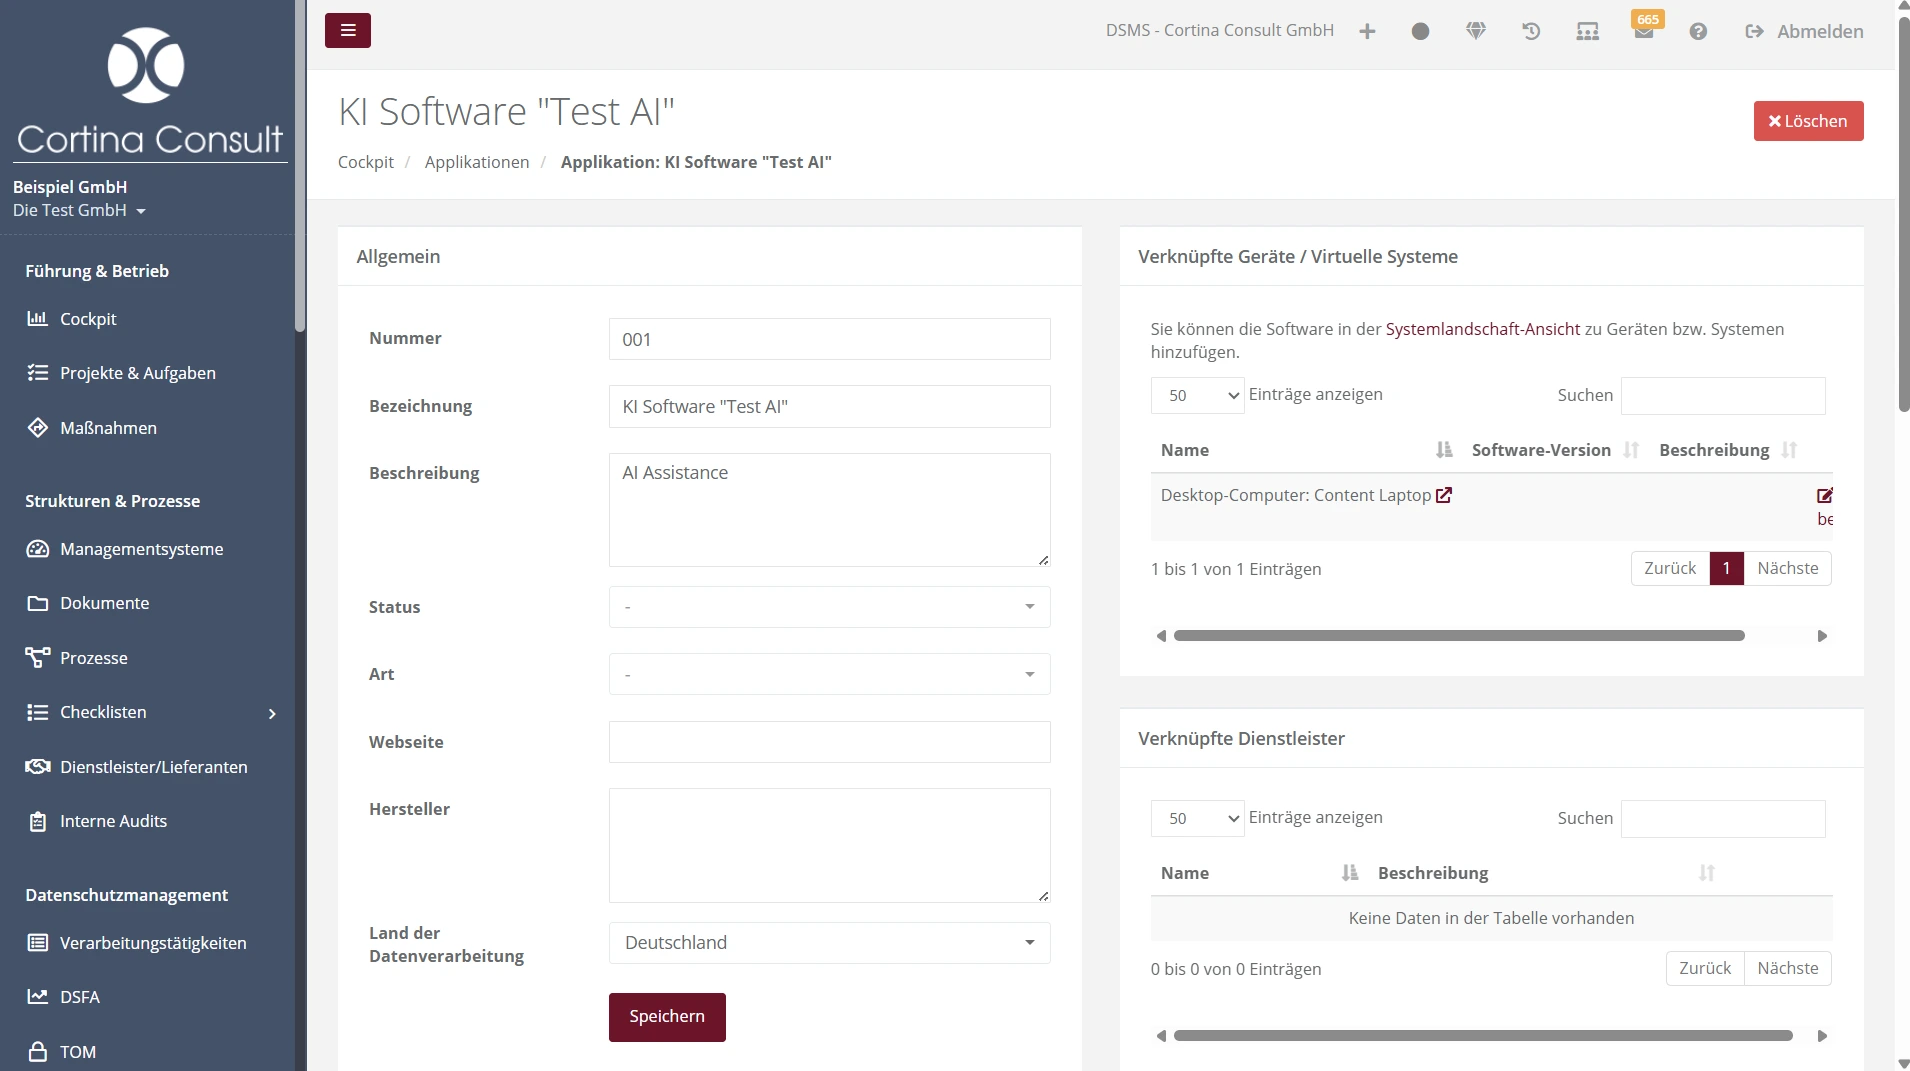The width and height of the screenshot is (1910, 1071).
Task: Open Dienstleister/Lieferanten in the sidebar
Action: point(153,767)
